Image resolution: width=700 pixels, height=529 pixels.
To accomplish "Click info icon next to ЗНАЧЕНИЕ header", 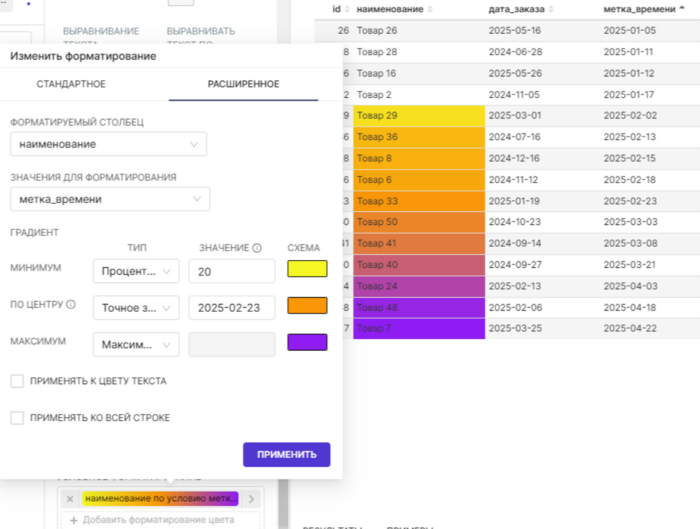I will click(257, 248).
